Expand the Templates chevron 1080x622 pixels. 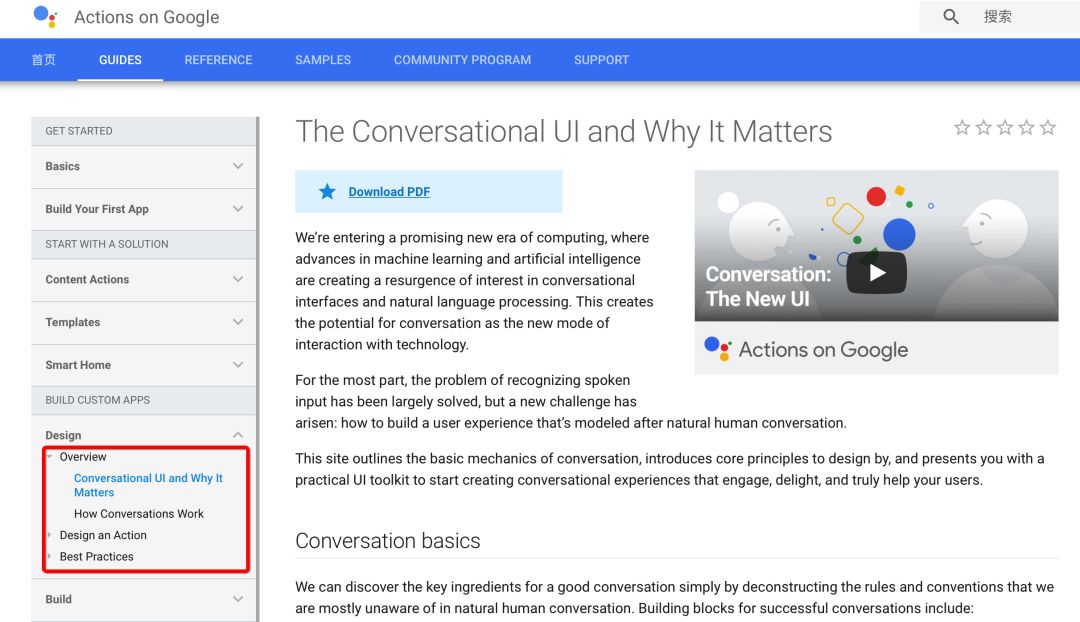click(238, 322)
